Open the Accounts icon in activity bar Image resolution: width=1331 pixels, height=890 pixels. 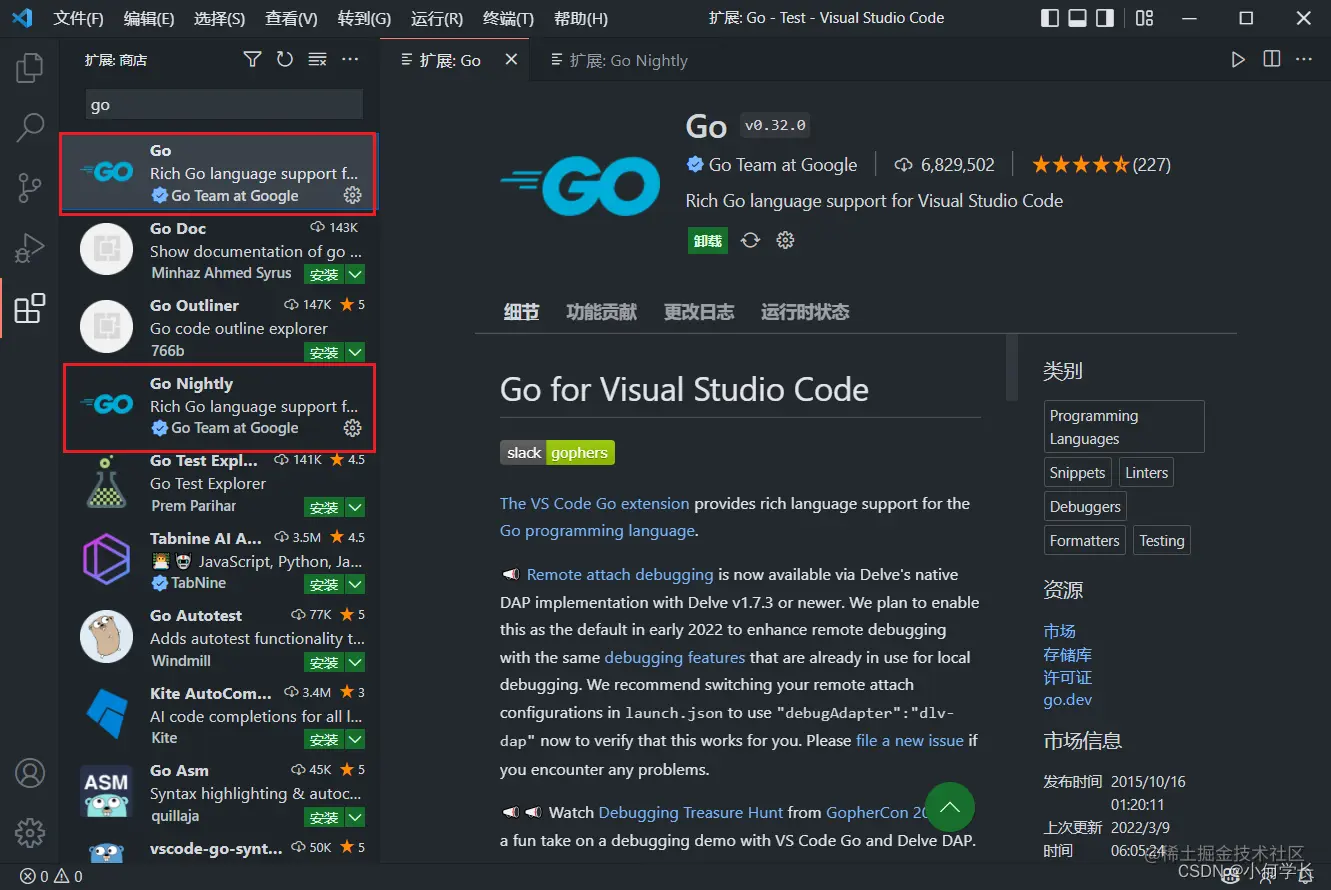[30, 773]
